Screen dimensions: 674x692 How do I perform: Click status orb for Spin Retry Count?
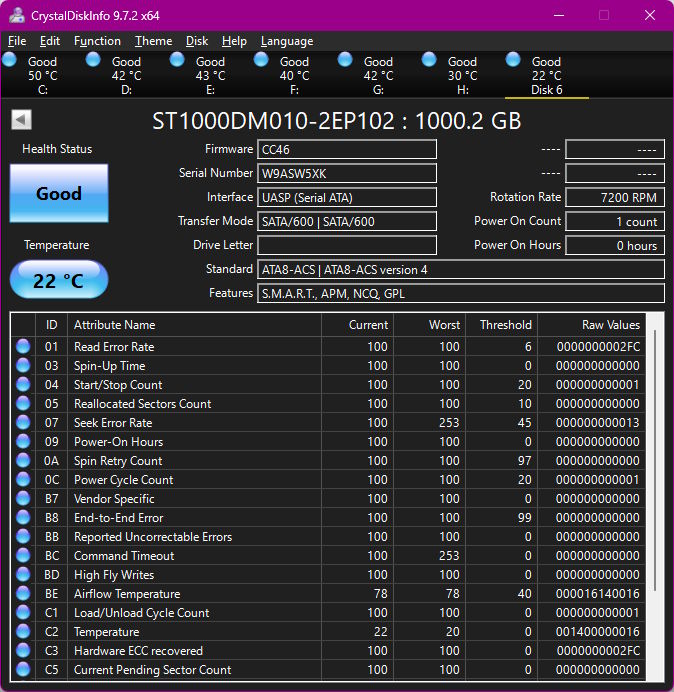coord(23,460)
